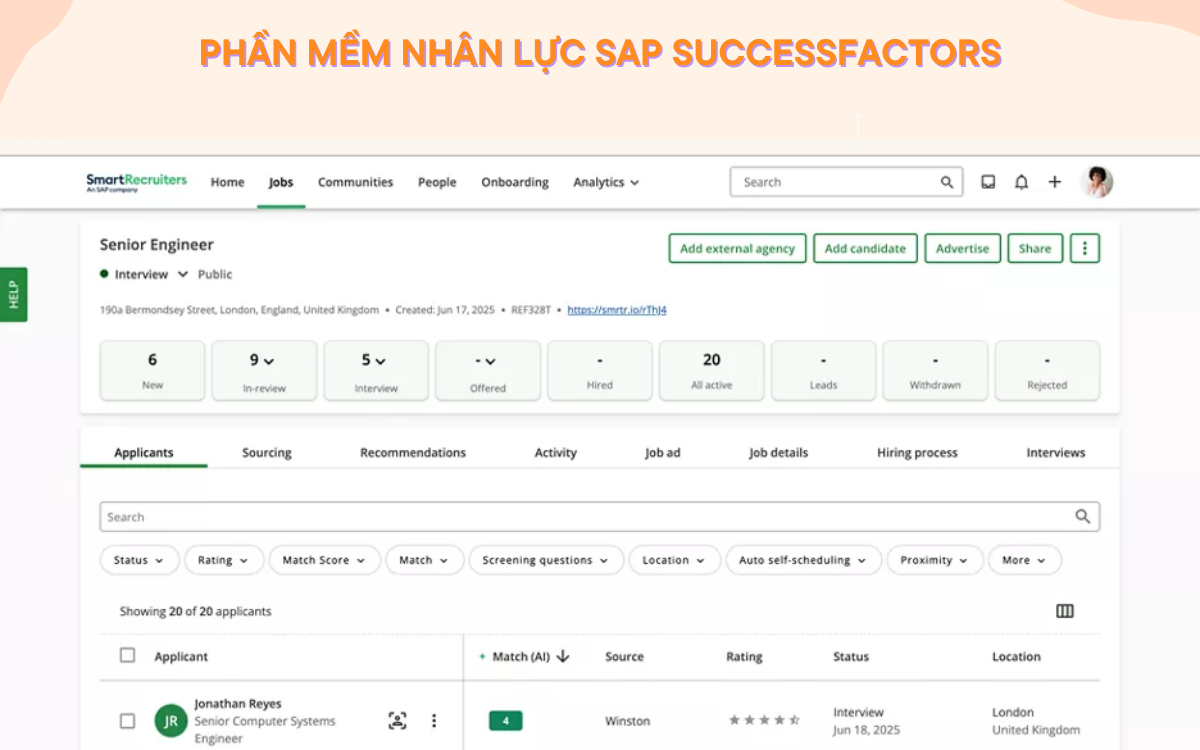This screenshot has width=1200, height=750.
Task: Switch to the Job ad tab
Action: (663, 453)
